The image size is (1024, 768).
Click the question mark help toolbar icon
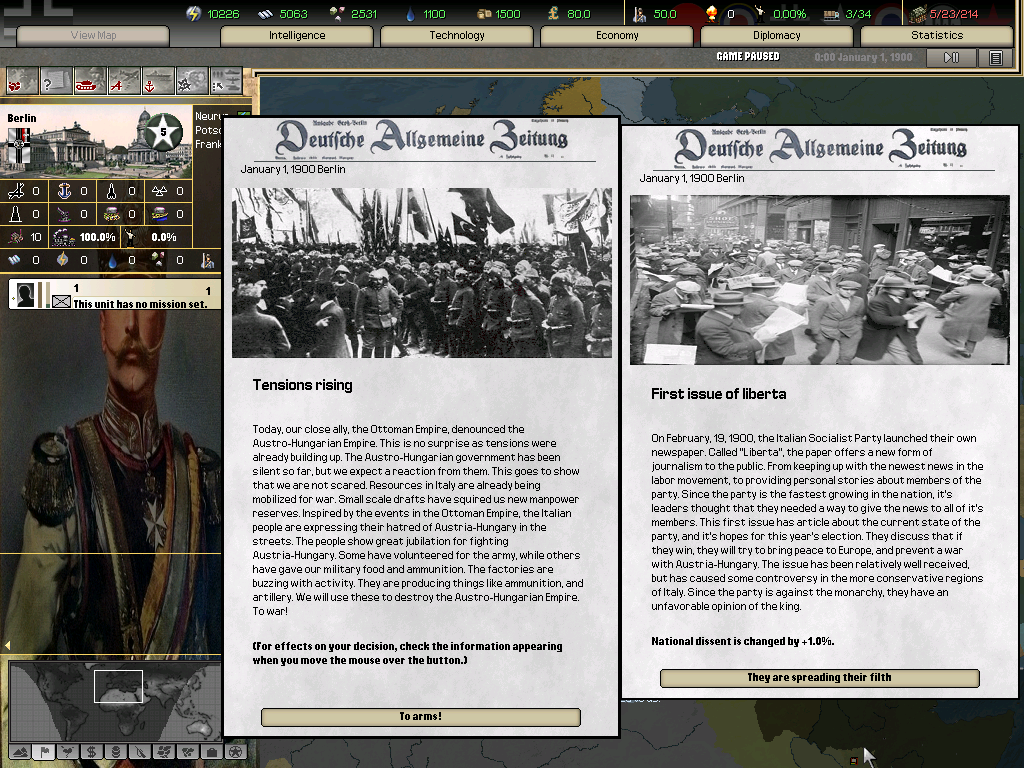pos(55,78)
